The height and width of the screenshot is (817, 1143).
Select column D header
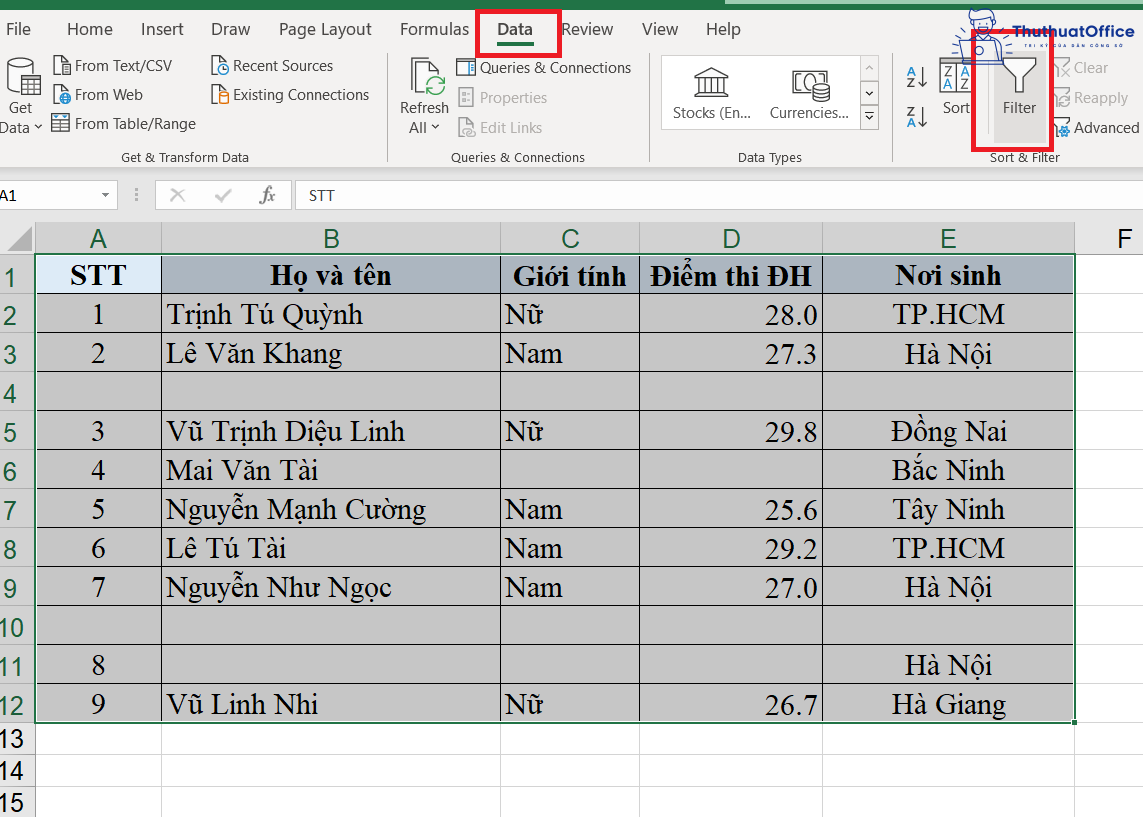[731, 238]
